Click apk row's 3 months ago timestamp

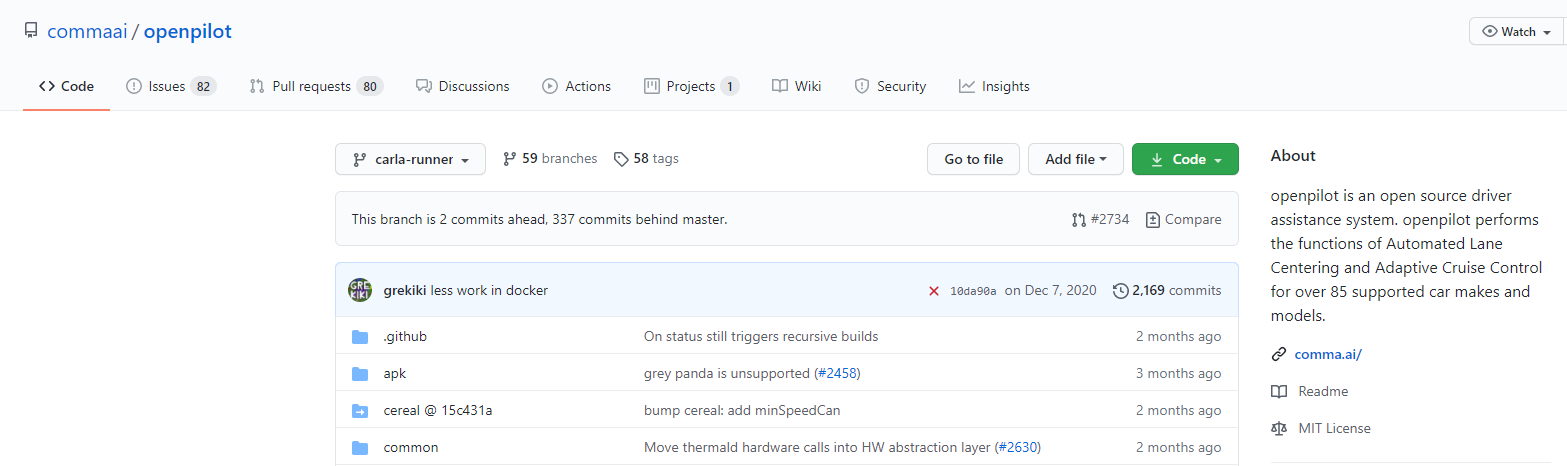1178,373
